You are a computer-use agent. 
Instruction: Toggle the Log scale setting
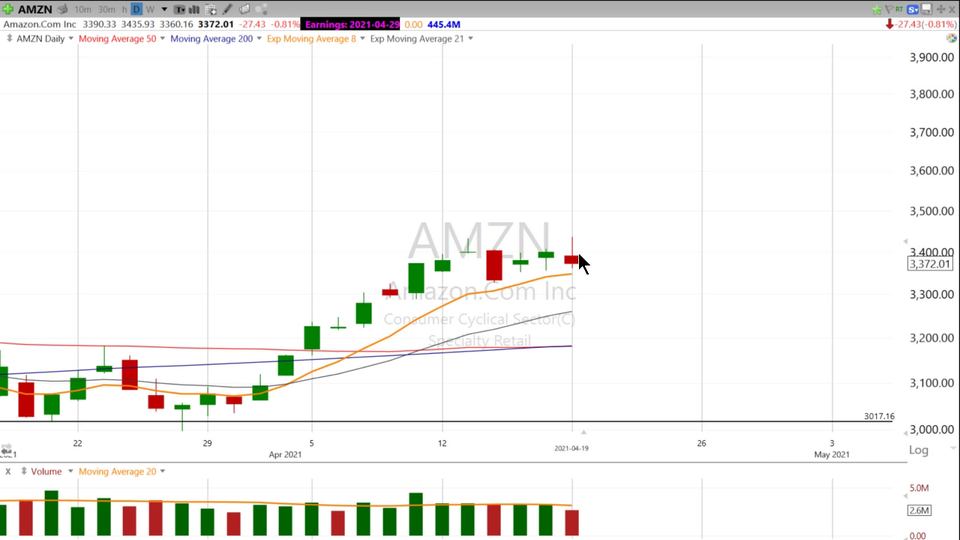917,450
